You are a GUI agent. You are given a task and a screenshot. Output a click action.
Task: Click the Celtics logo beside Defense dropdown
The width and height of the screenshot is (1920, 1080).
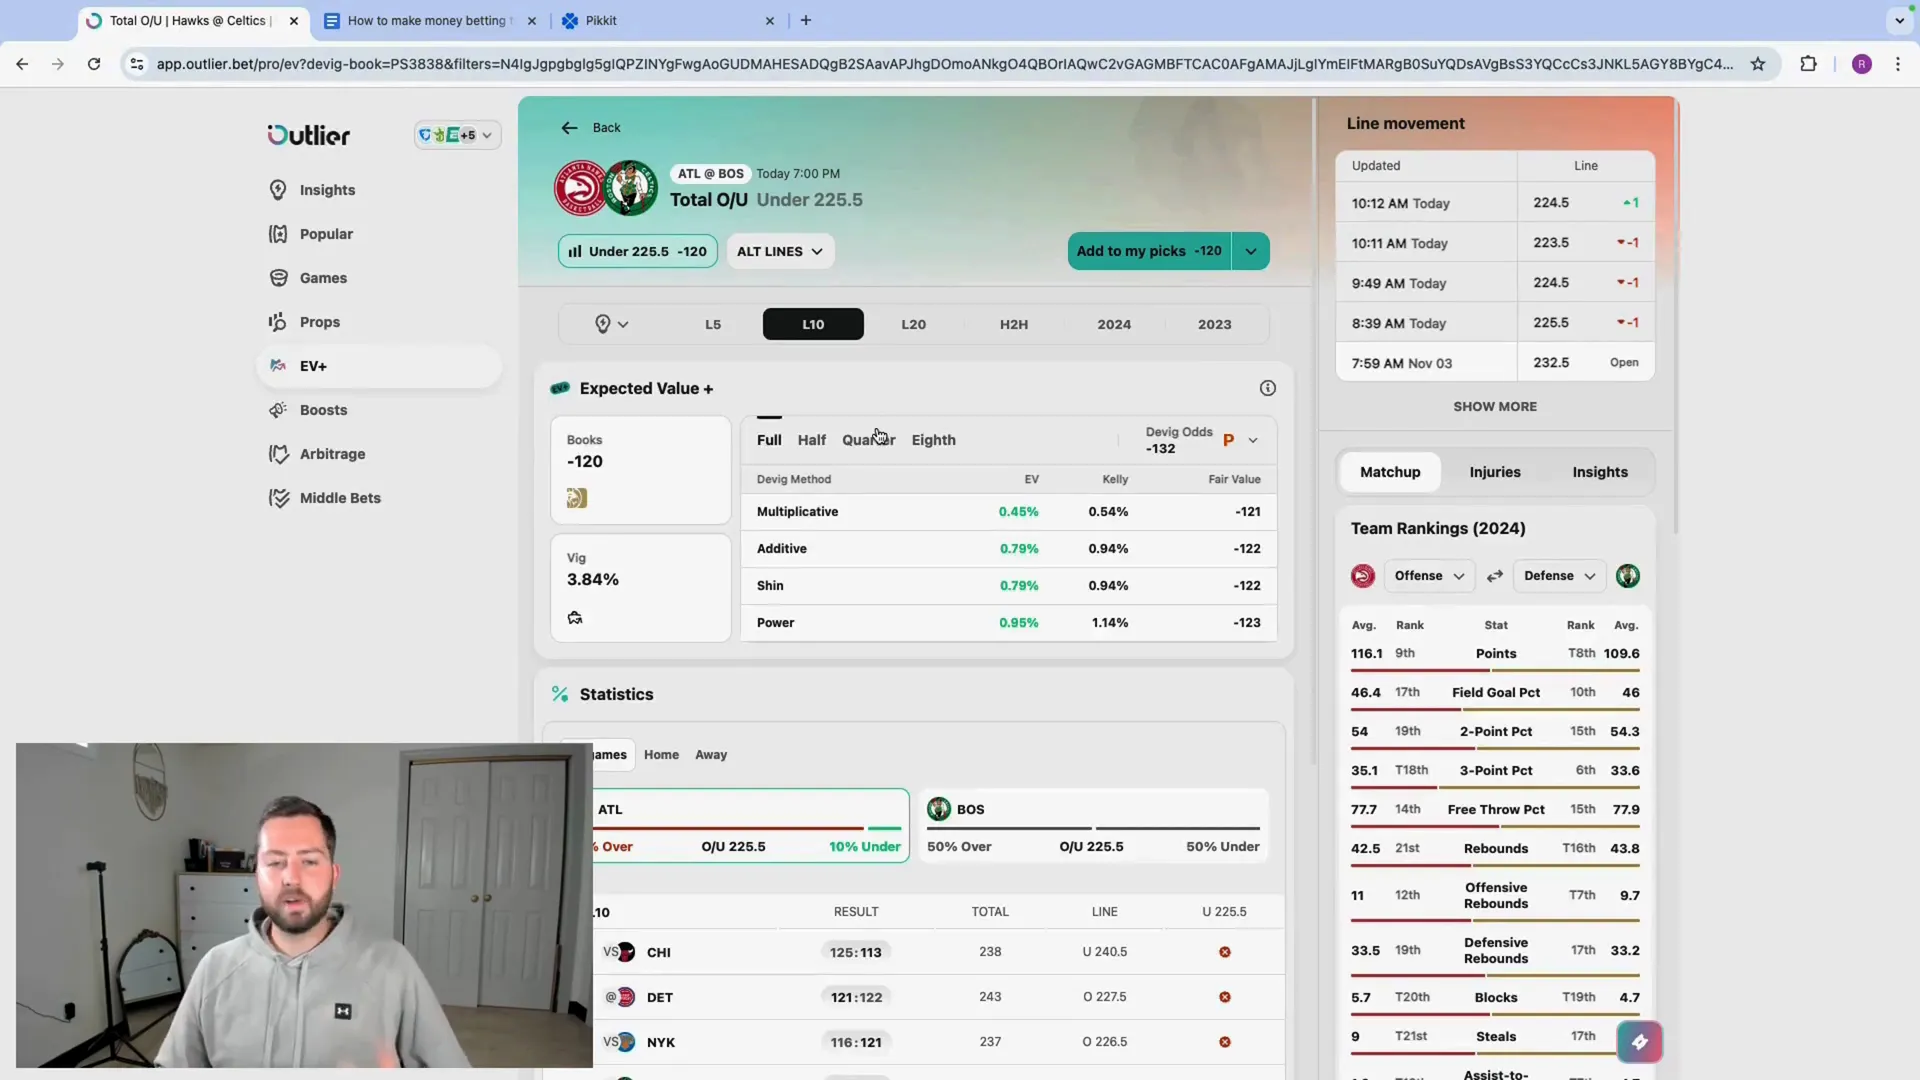tap(1627, 576)
